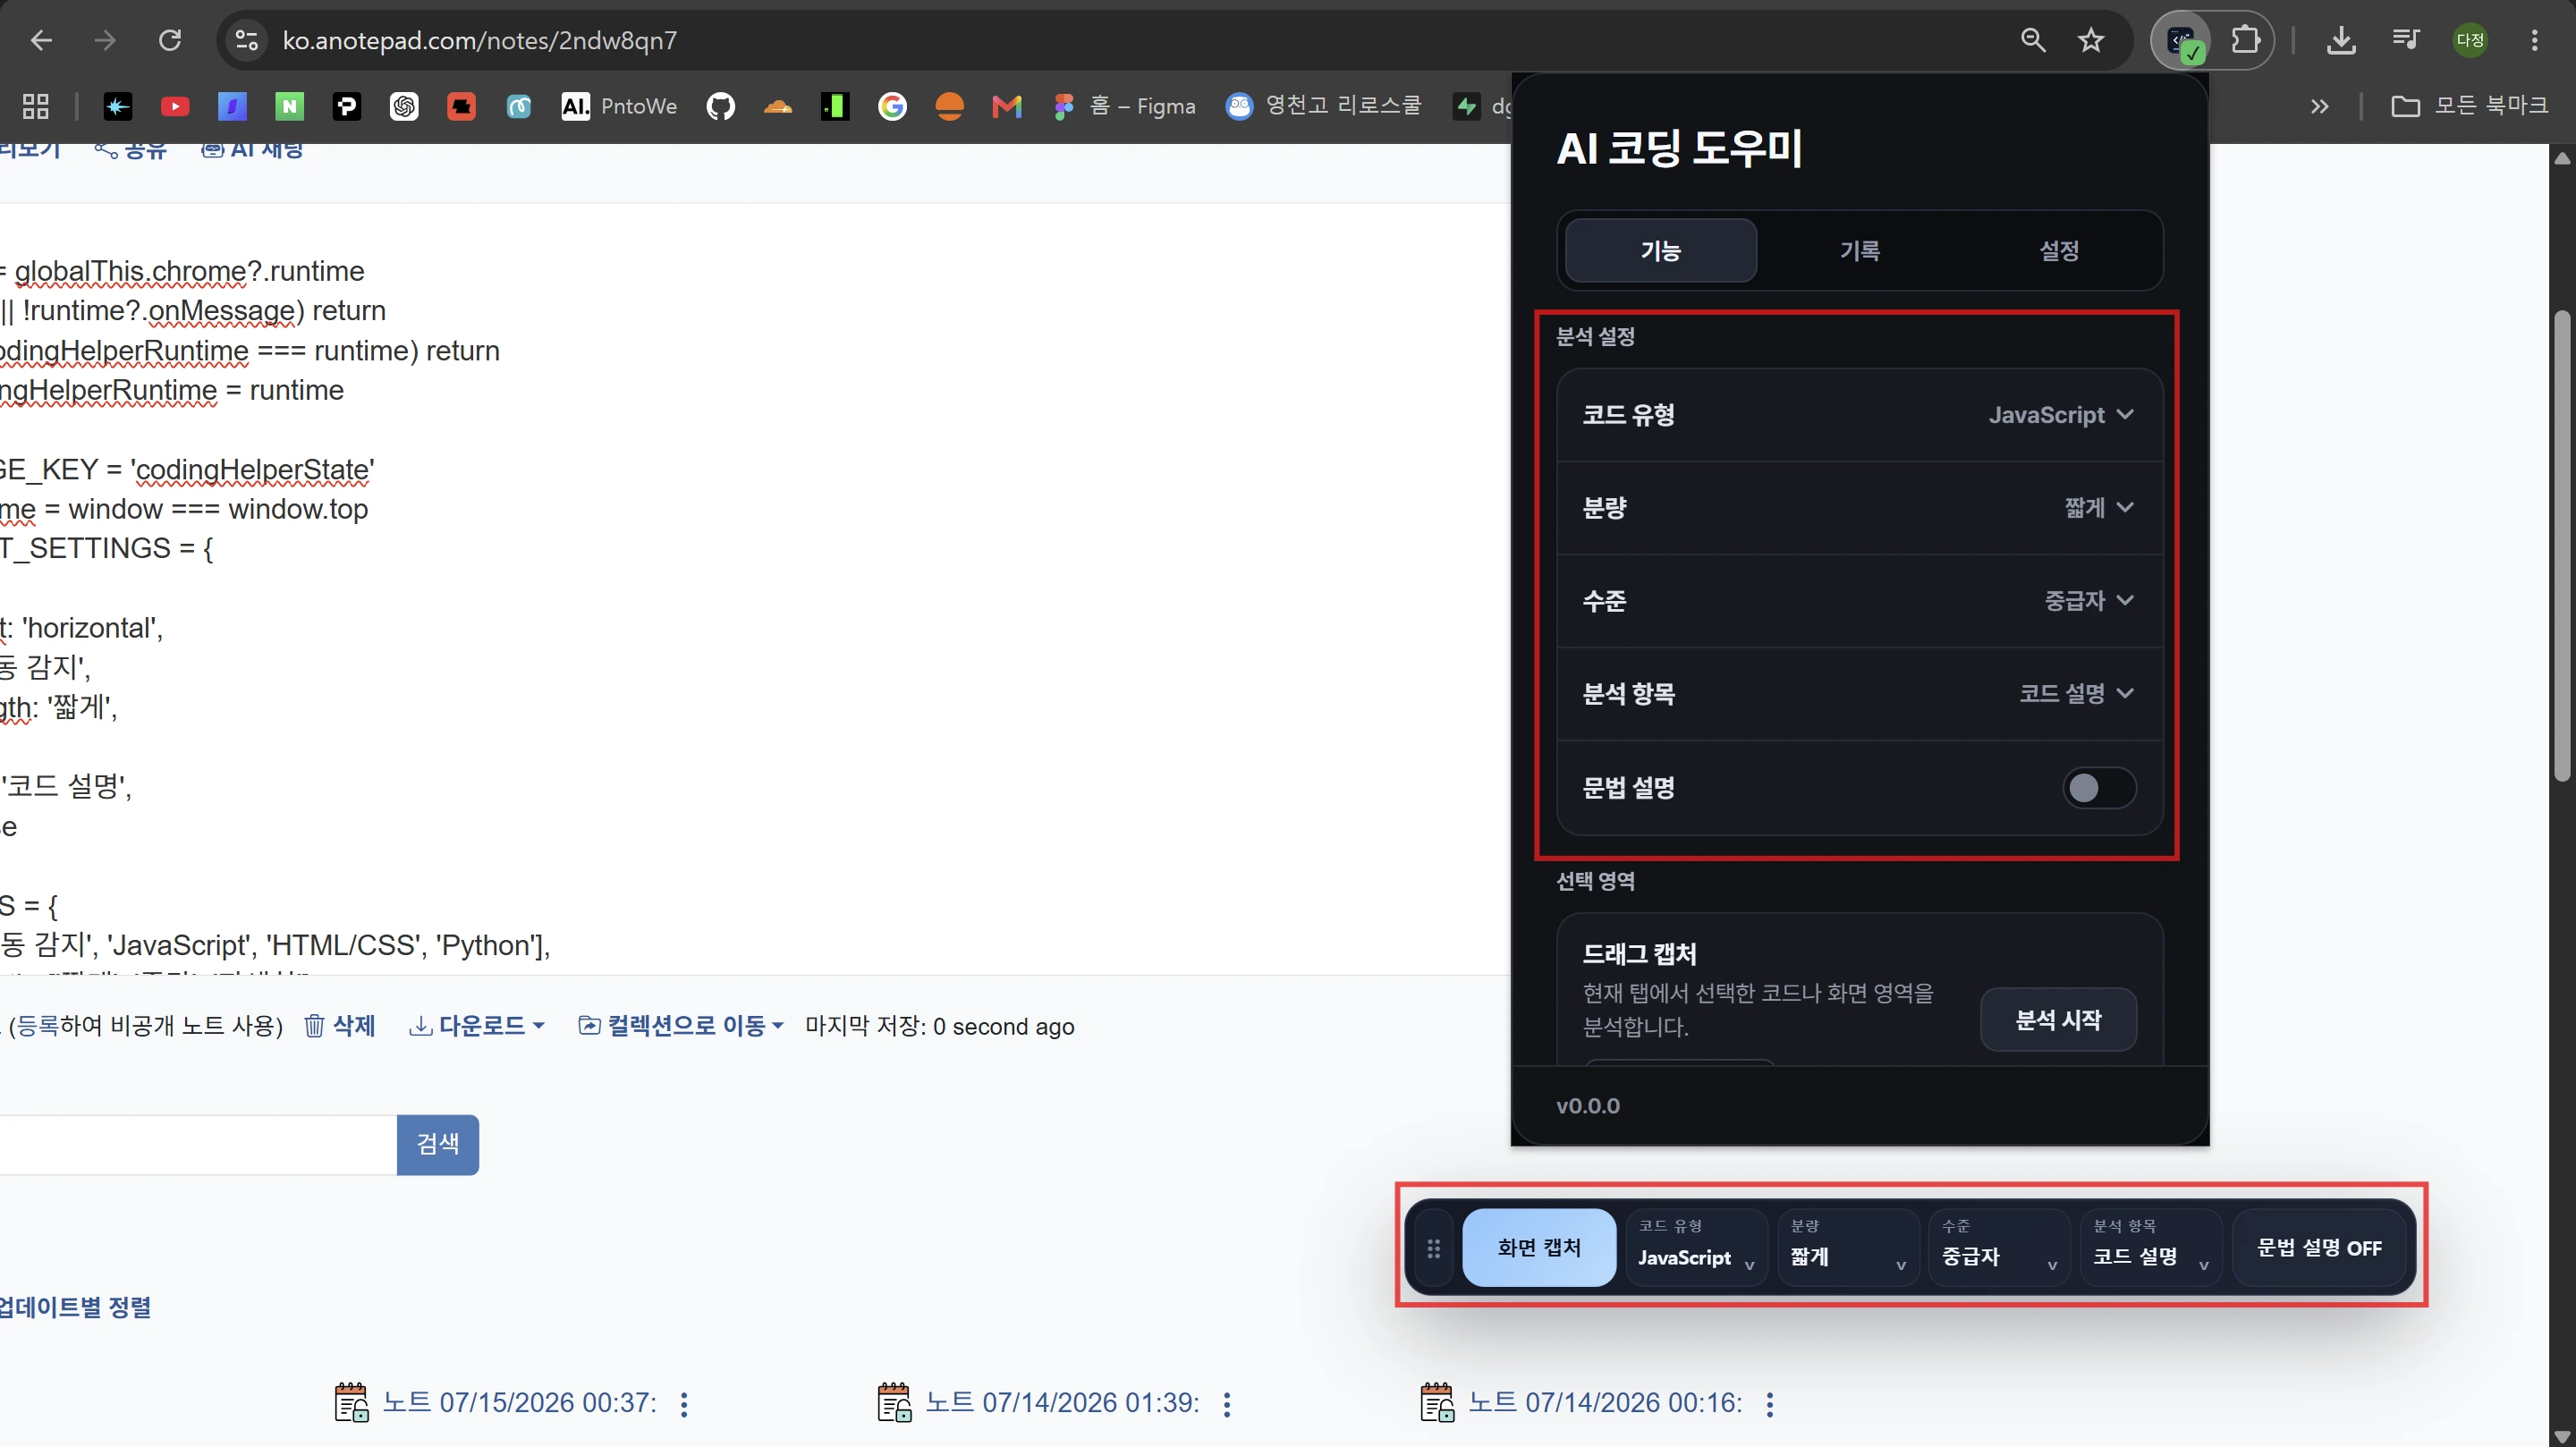The image size is (2576, 1447).
Task: Open the 모든 북마크 folder
Action: [x=2469, y=106]
